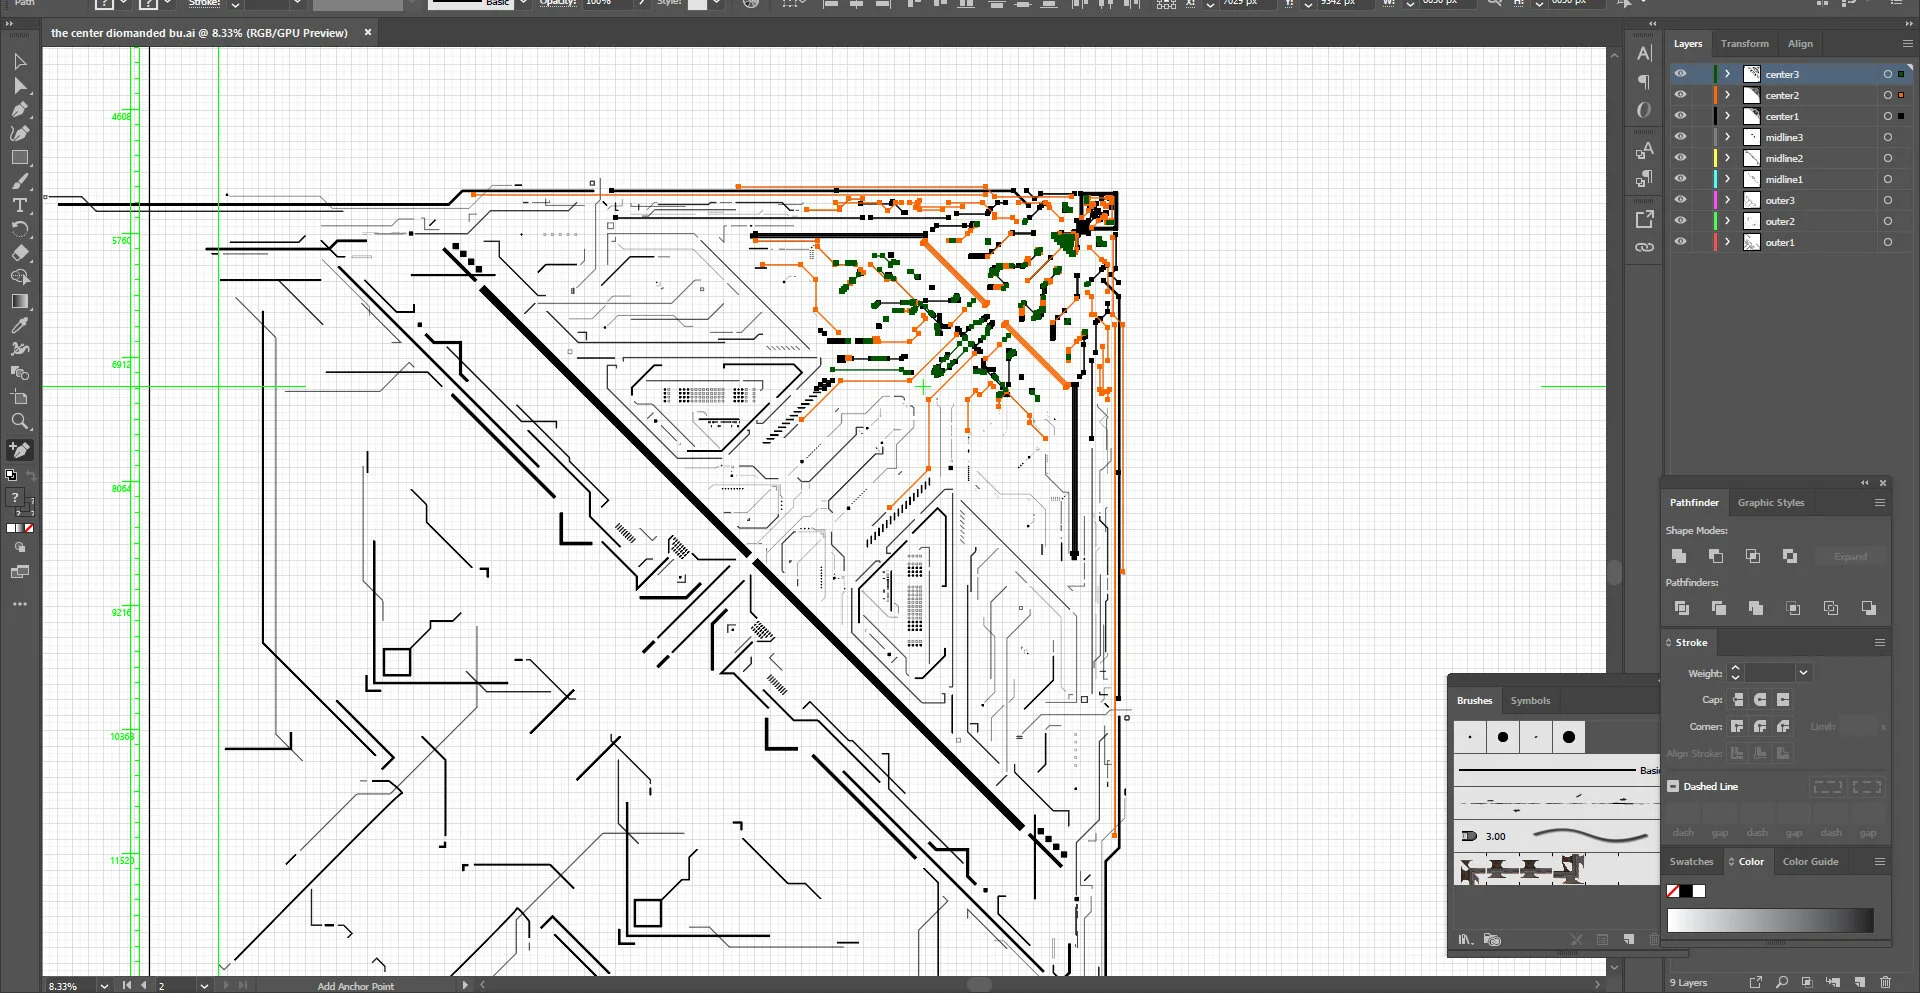
Task: Select the Zoom magnifier tool
Action: tap(20, 421)
